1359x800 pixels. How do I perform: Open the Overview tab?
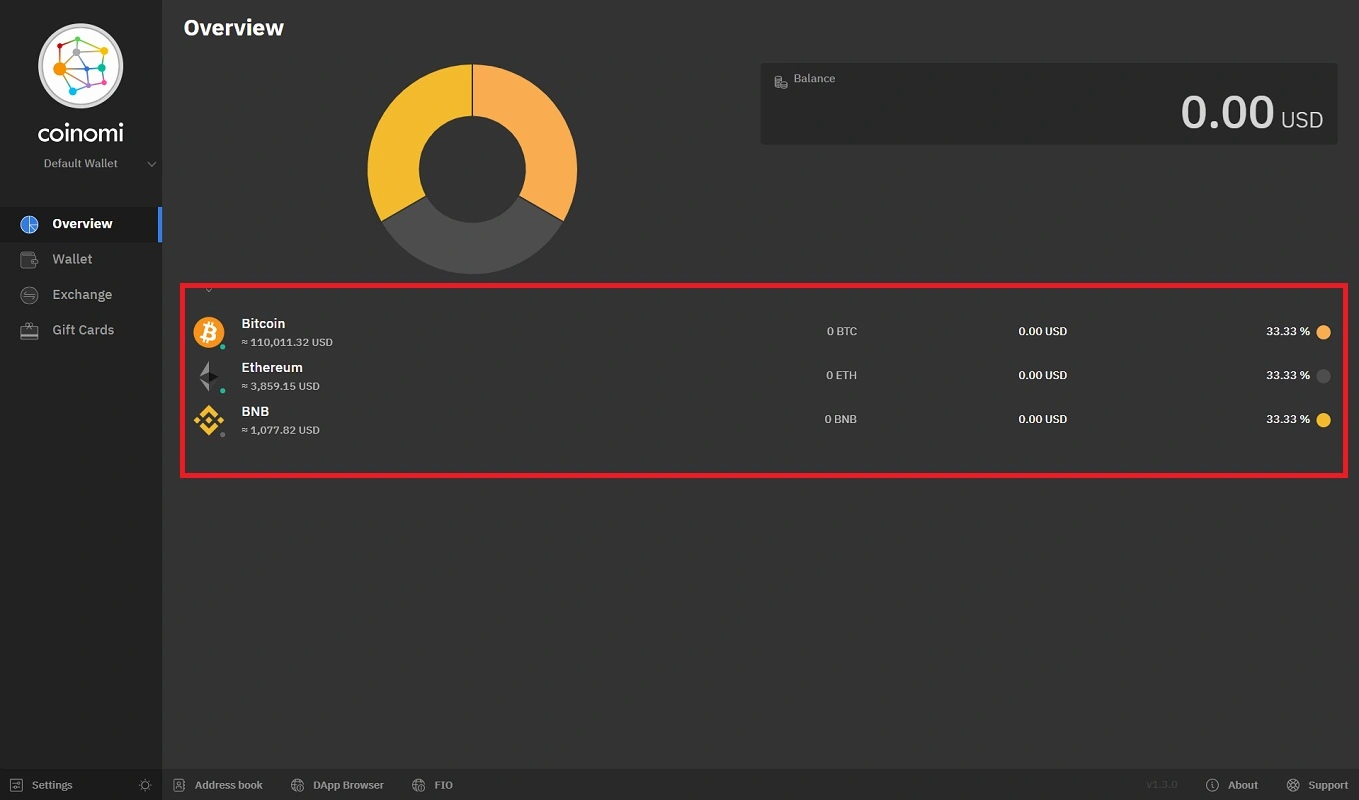81,224
